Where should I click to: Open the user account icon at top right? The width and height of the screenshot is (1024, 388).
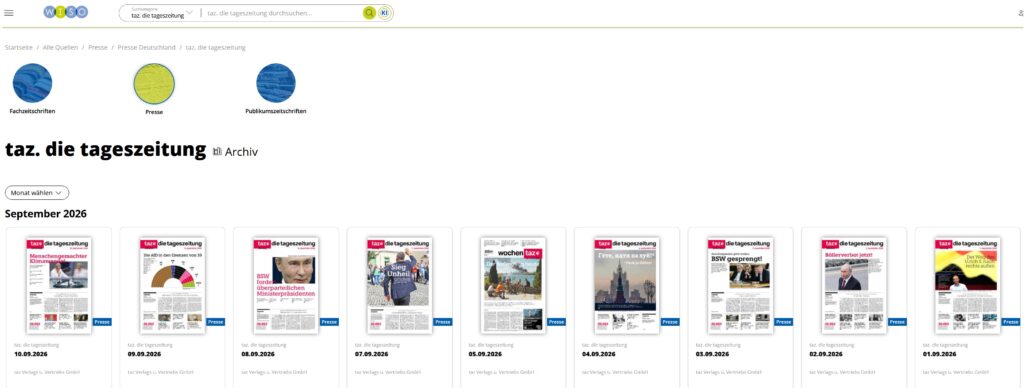point(1021,12)
